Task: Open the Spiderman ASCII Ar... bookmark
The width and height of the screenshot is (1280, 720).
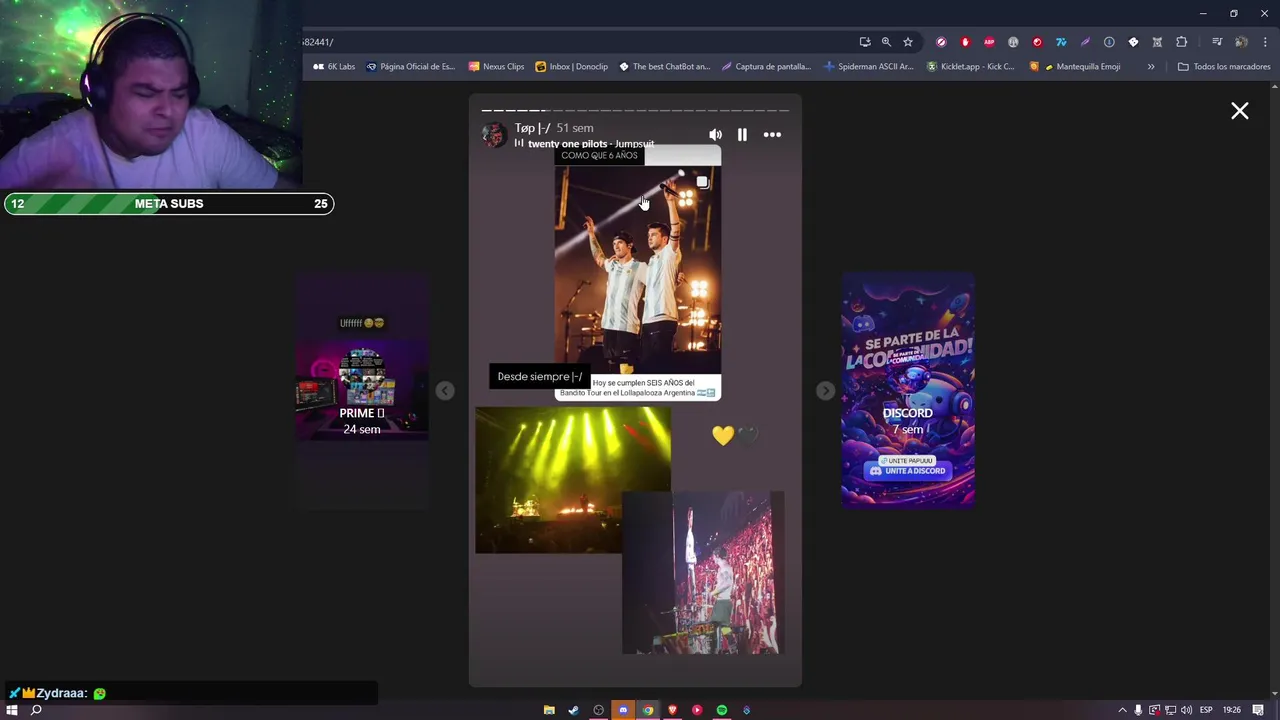Action: tap(869, 66)
